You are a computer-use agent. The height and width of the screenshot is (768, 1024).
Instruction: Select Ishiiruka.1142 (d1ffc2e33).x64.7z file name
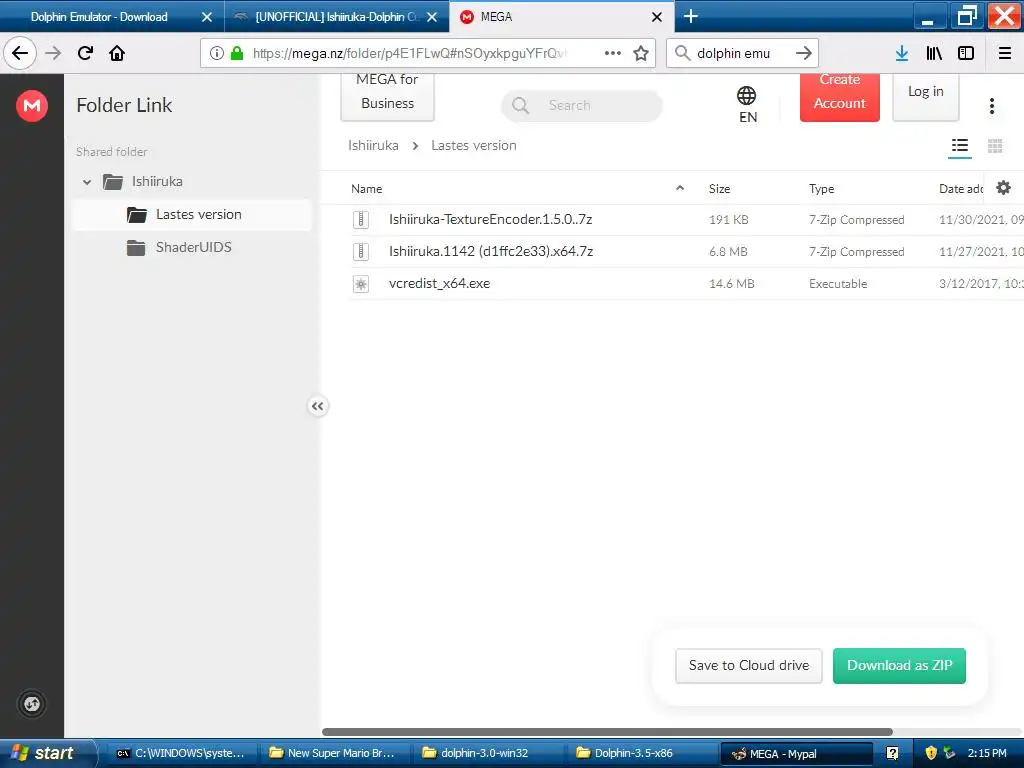tap(490, 251)
